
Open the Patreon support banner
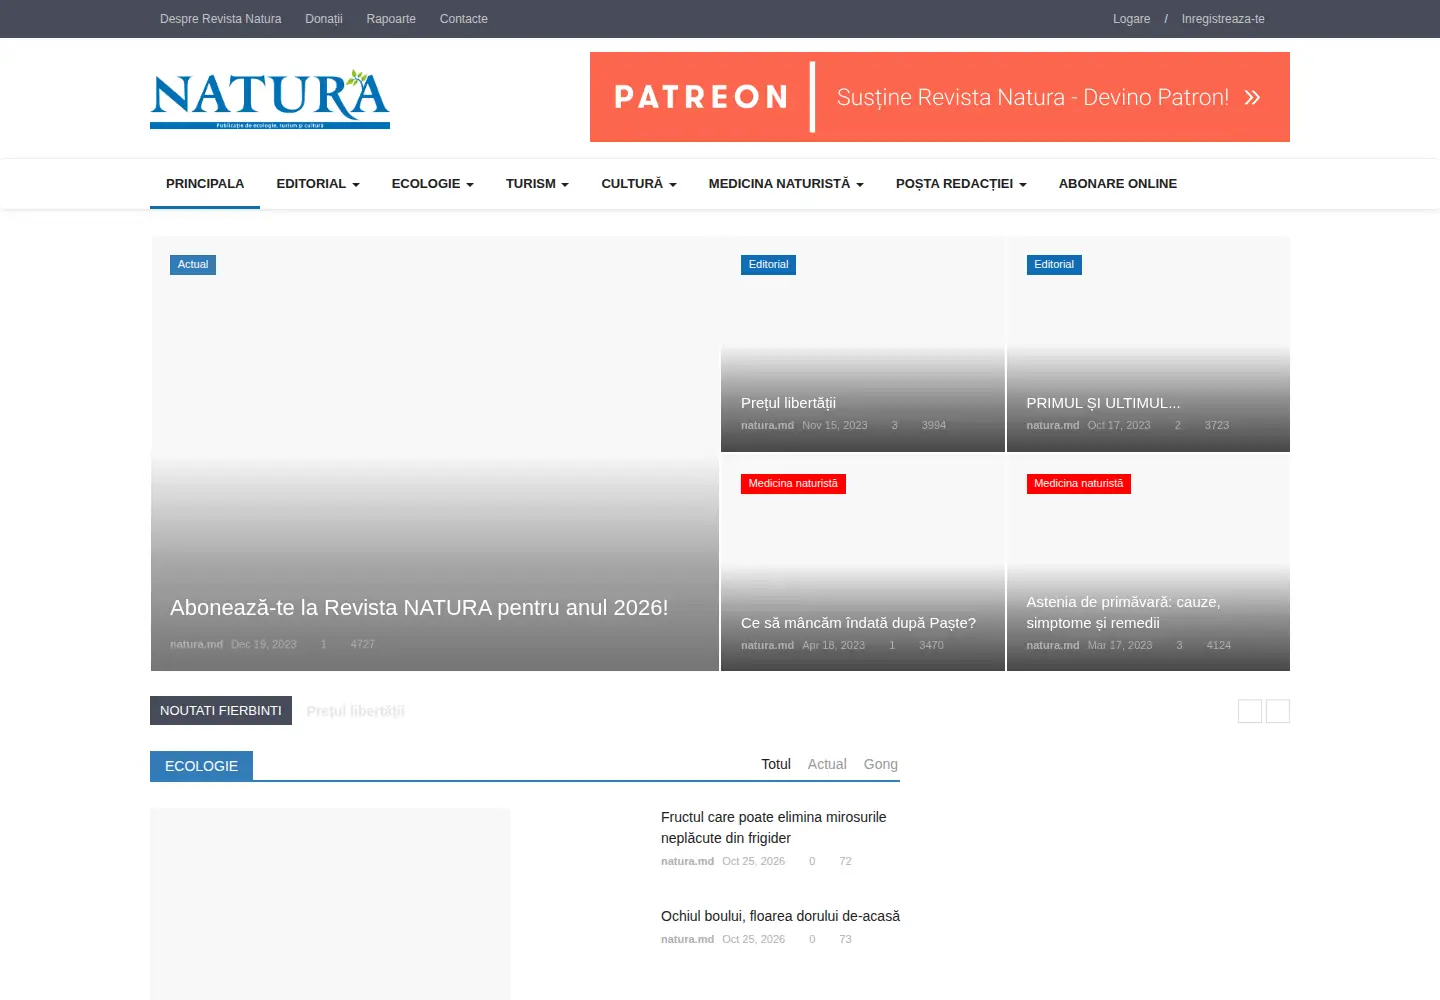940,97
